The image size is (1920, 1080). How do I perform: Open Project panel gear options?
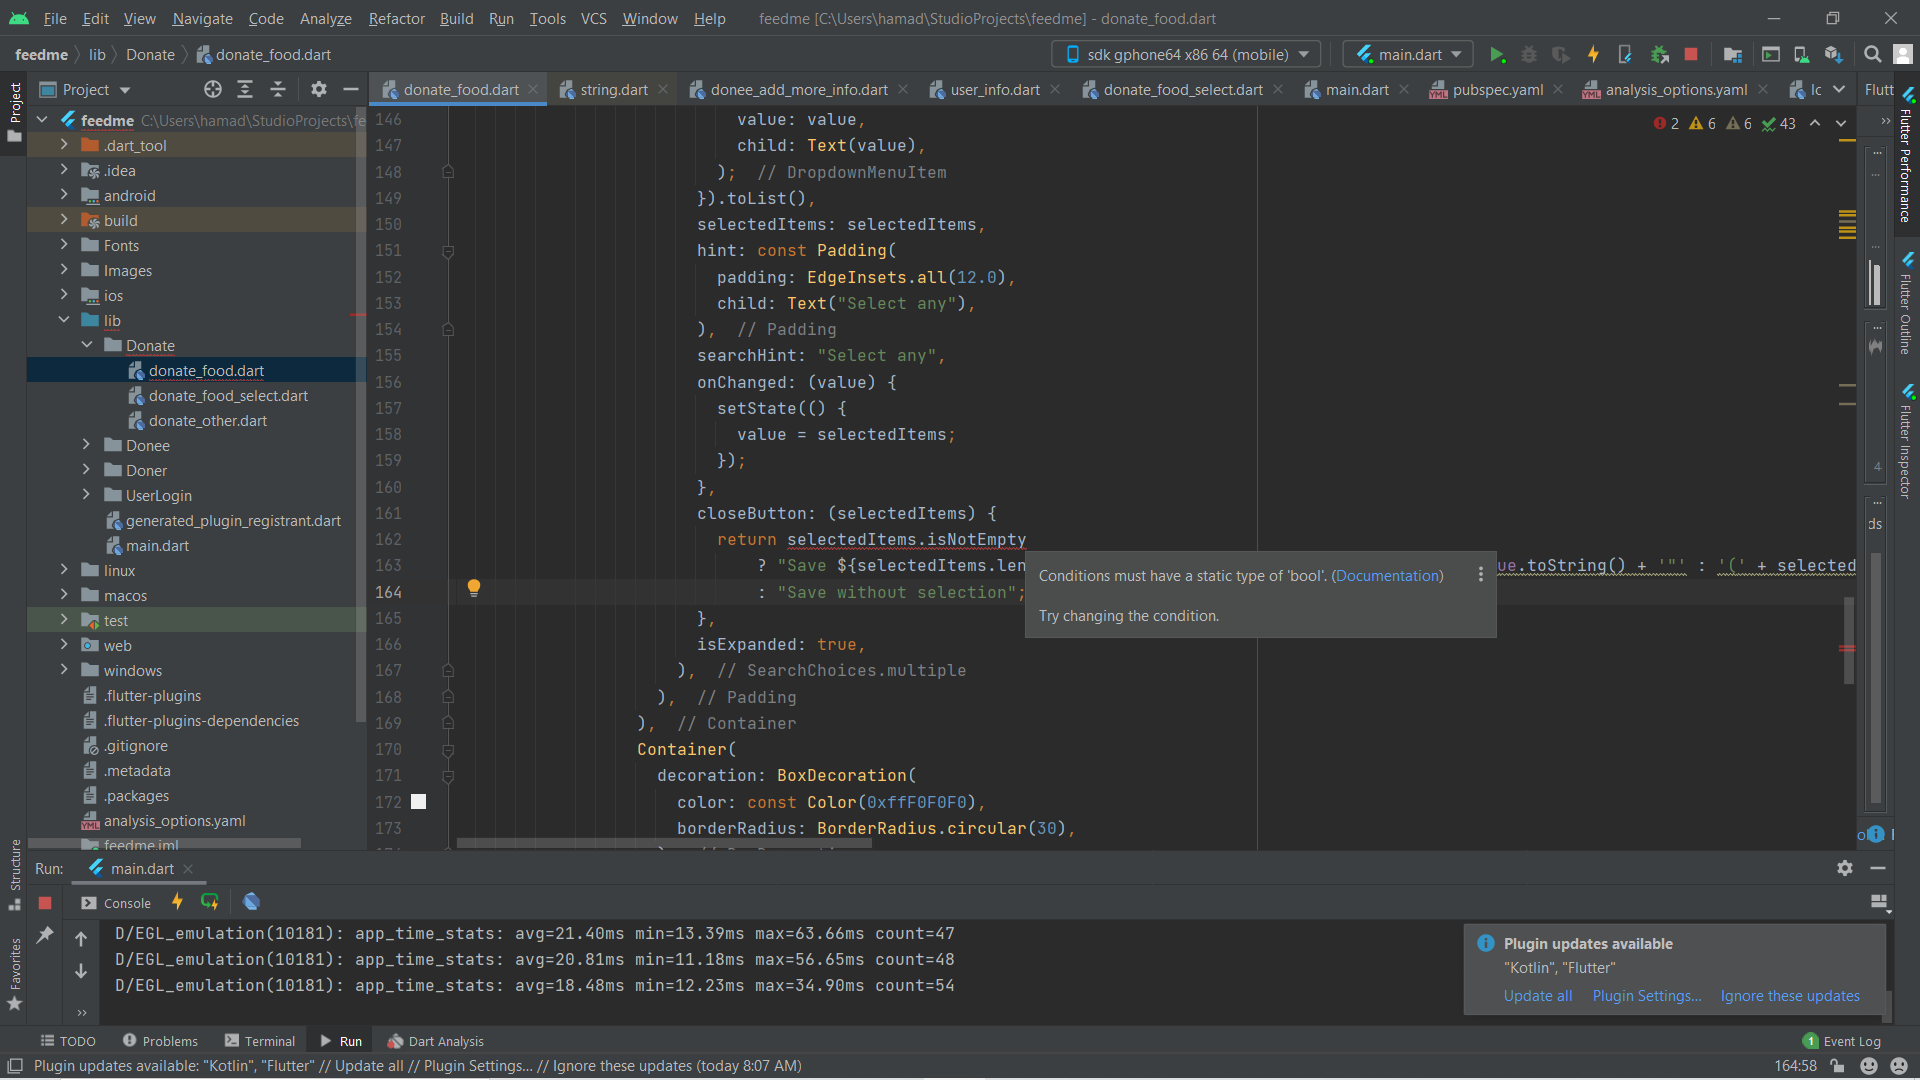click(319, 90)
